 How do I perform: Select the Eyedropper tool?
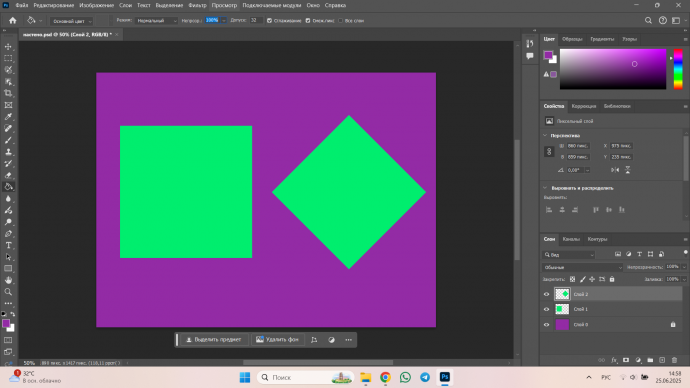tap(8, 117)
